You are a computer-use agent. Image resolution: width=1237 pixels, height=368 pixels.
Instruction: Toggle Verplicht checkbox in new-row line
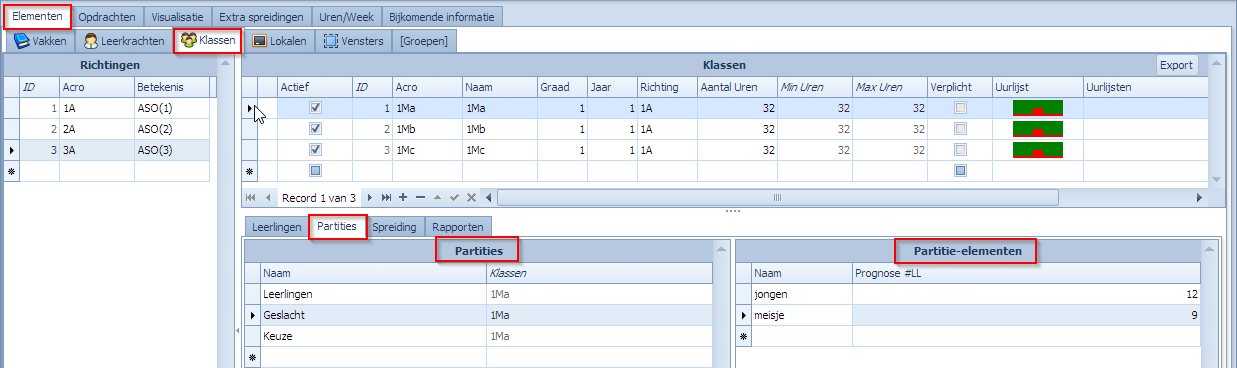960,171
